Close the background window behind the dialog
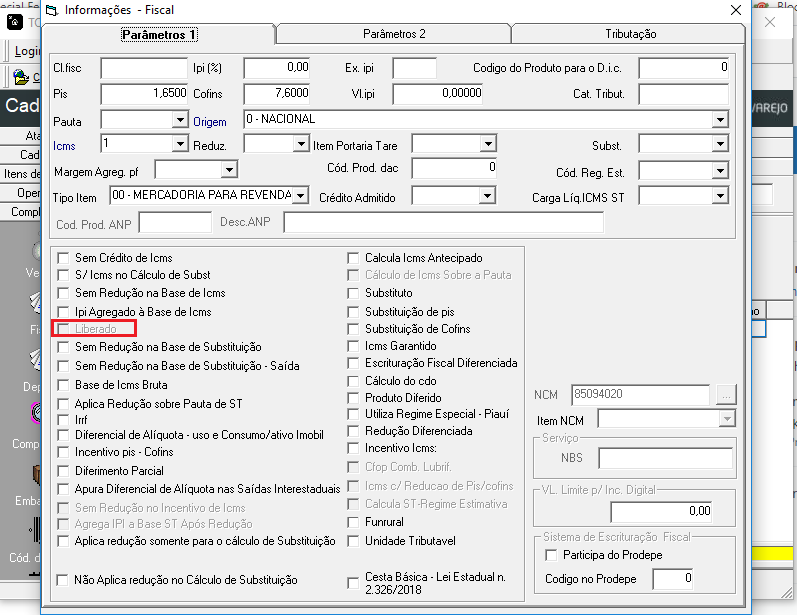The height and width of the screenshot is (615, 797). [770, 22]
